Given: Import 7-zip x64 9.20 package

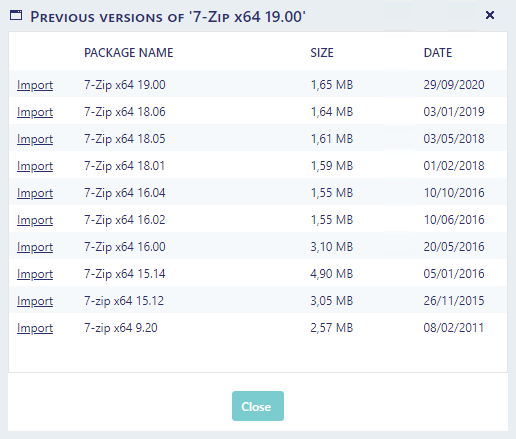Looking at the screenshot, I should click(35, 328).
